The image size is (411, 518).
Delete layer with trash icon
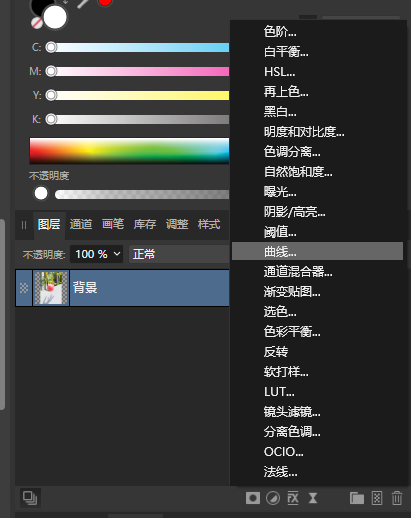pyautogui.click(x=397, y=498)
